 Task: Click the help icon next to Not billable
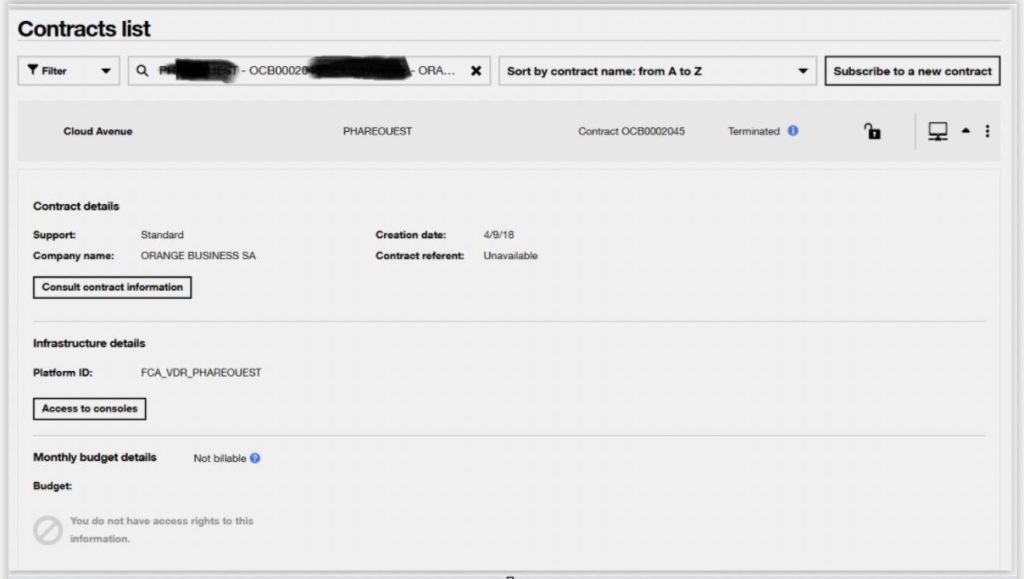point(255,459)
